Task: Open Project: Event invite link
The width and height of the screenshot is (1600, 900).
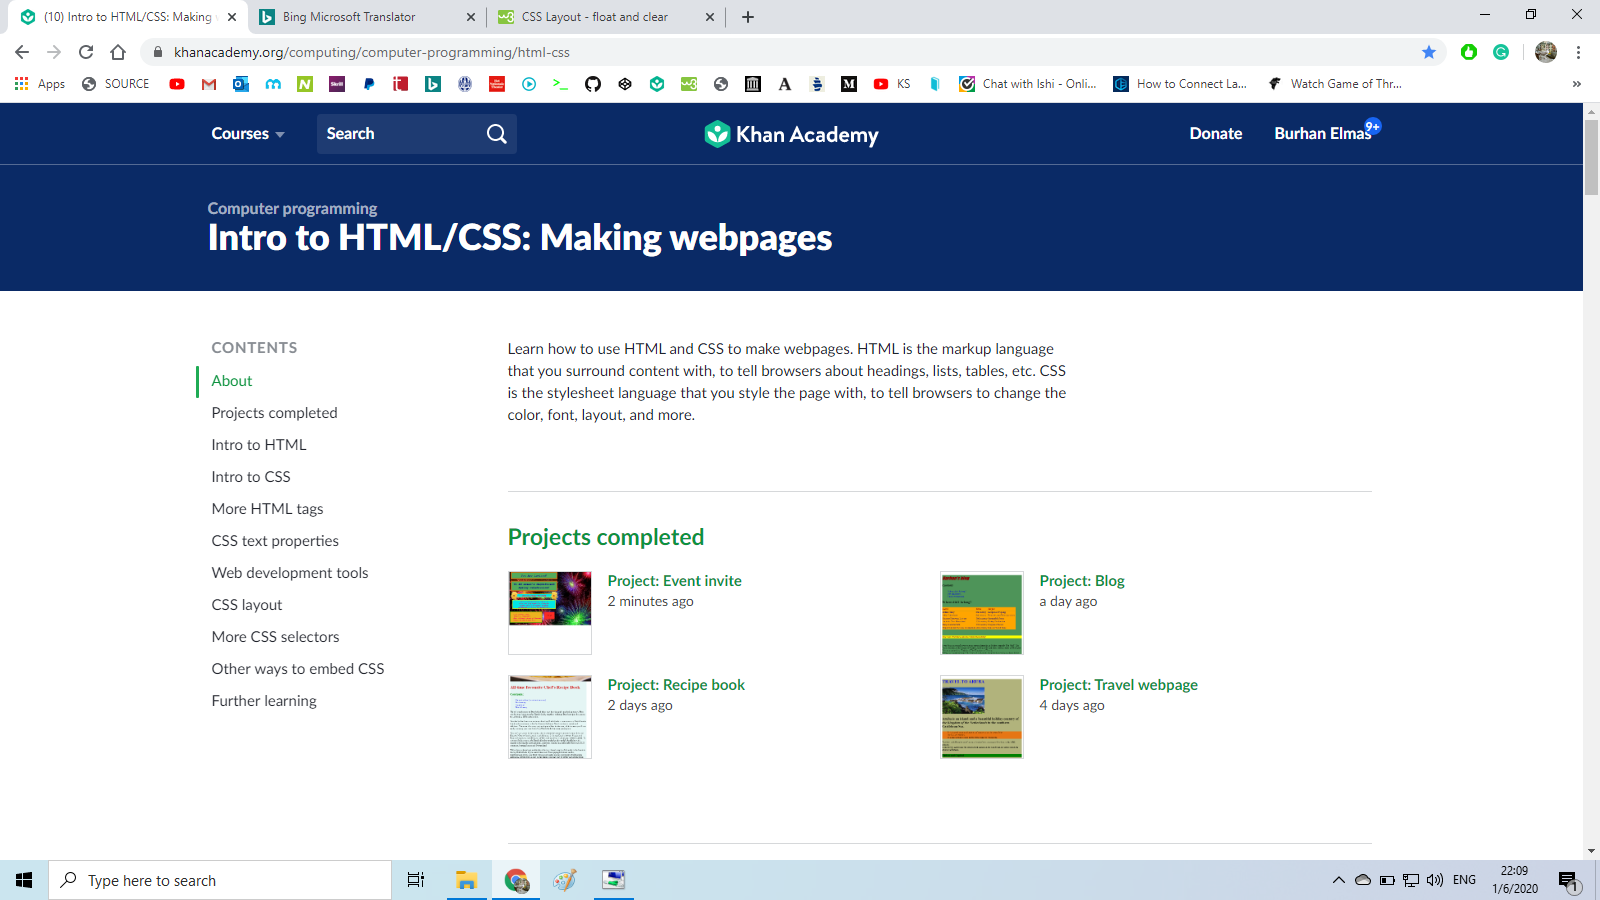Action: (675, 581)
